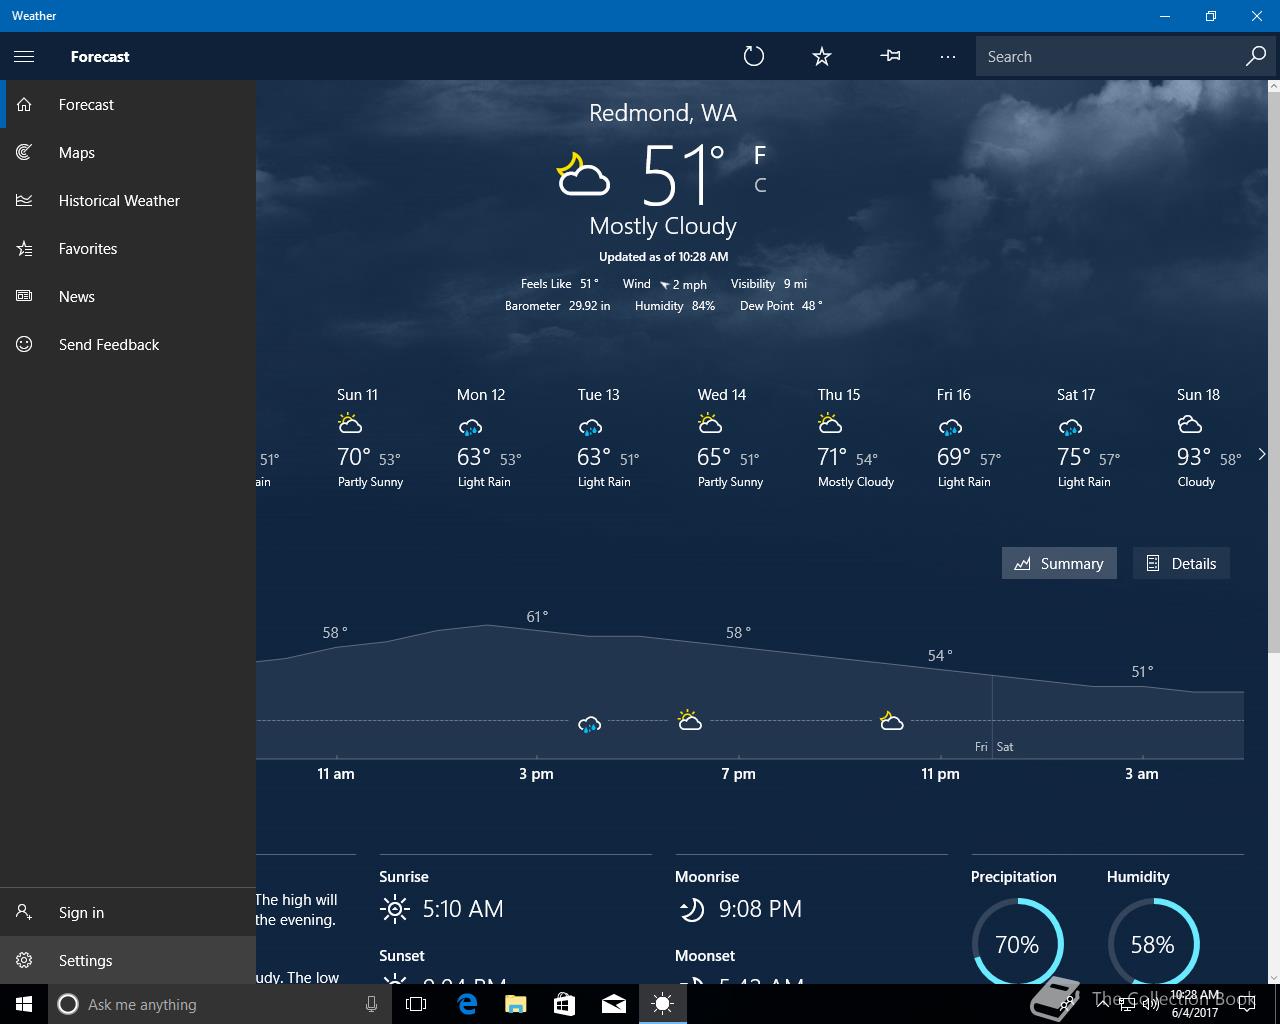Image resolution: width=1280 pixels, height=1024 pixels.
Task: Open Forecast in the sidebar
Action: pyautogui.click(x=128, y=104)
